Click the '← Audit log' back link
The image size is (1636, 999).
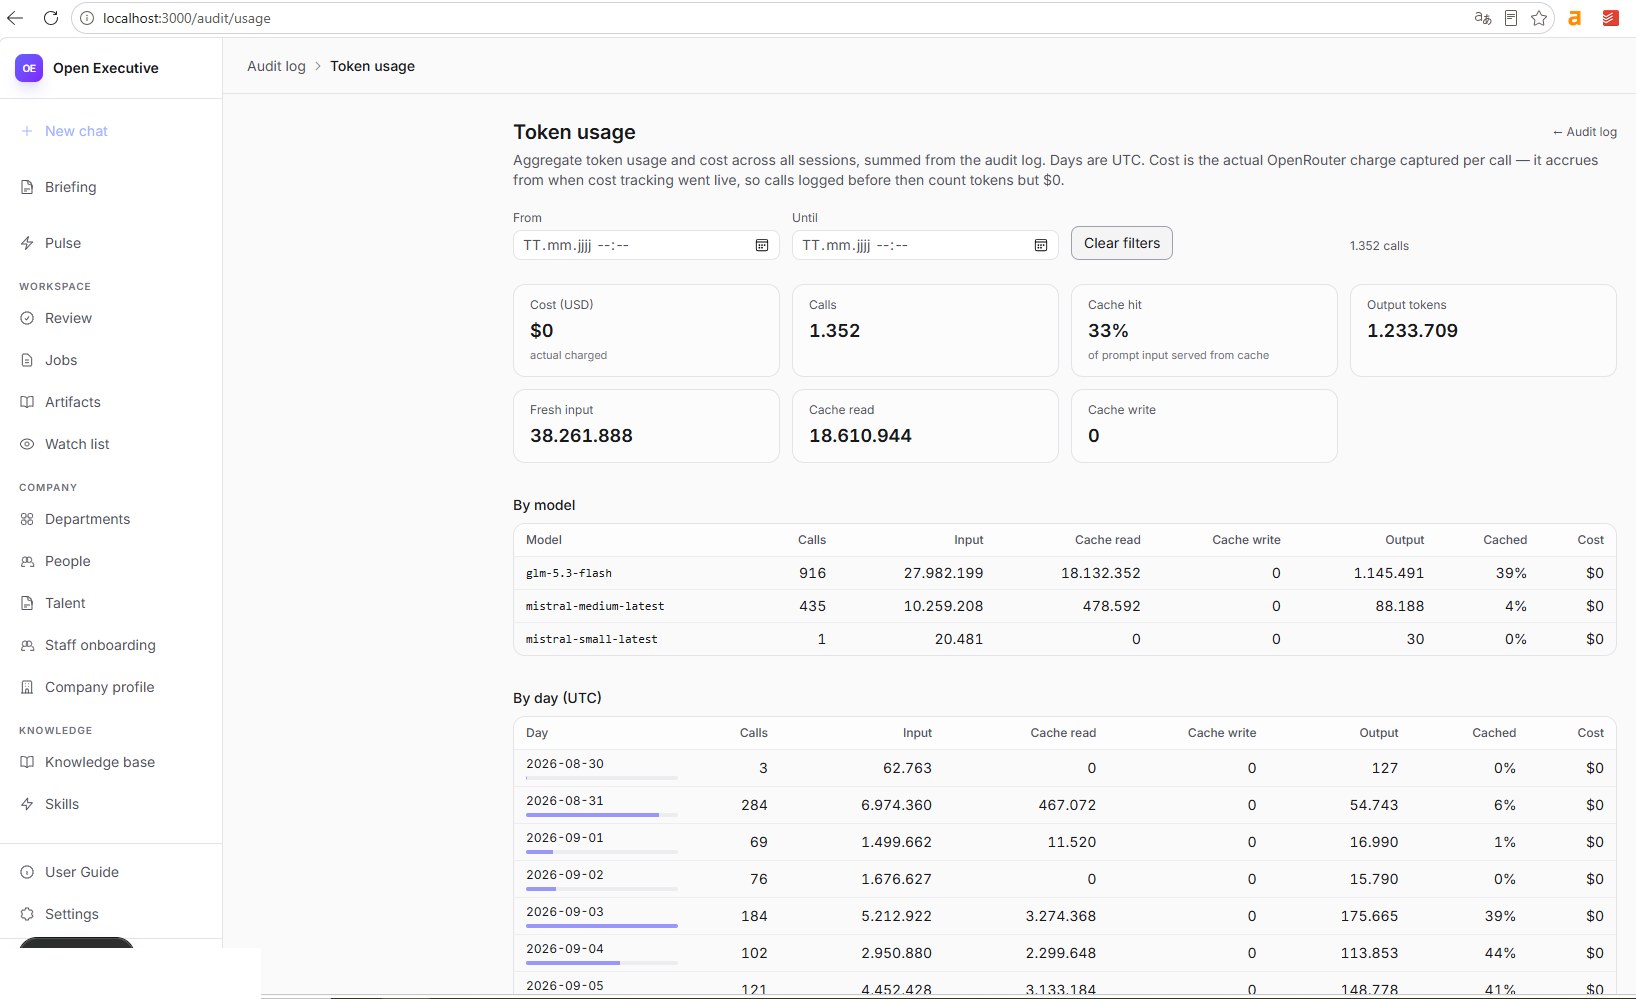pos(1584,132)
